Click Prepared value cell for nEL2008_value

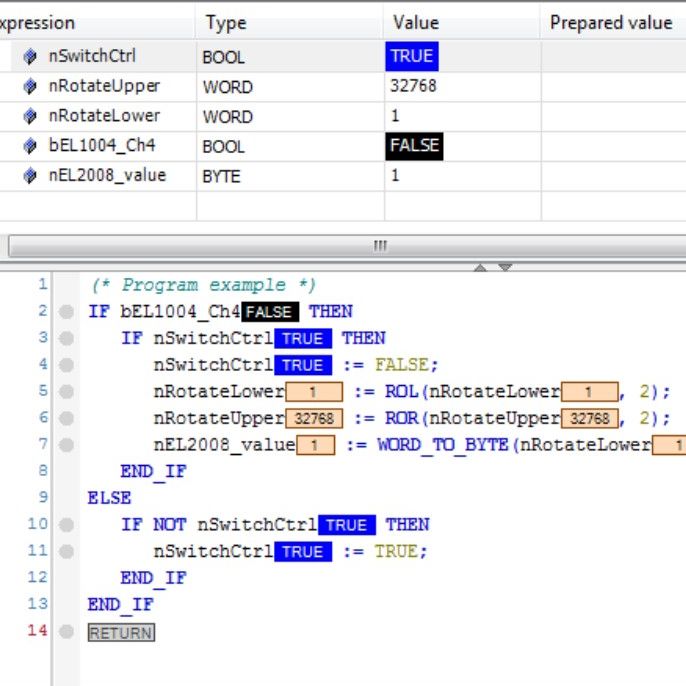[612, 176]
